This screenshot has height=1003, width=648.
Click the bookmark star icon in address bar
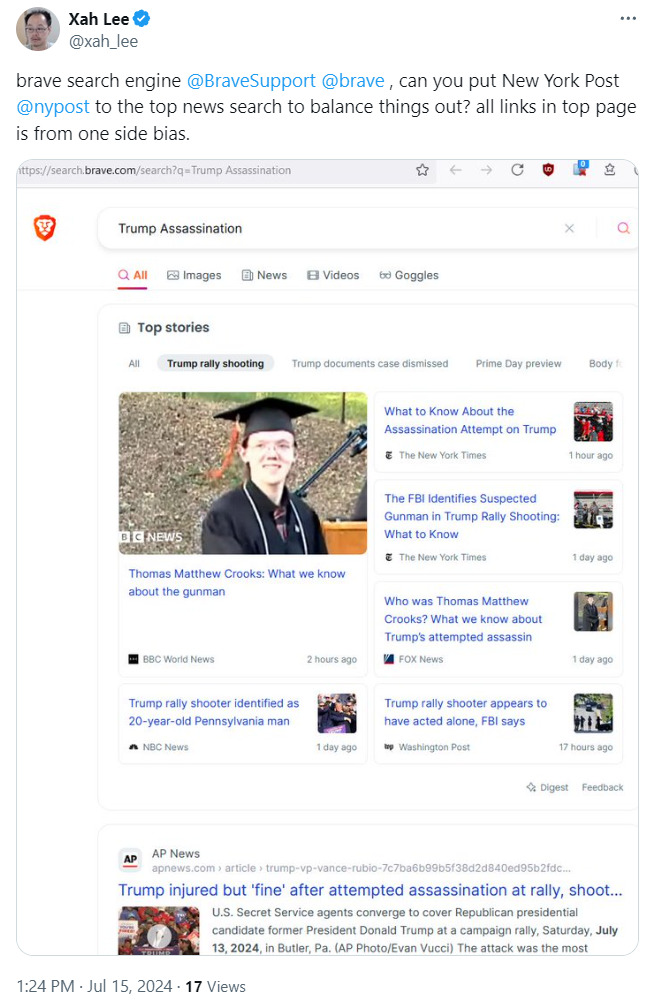423,170
